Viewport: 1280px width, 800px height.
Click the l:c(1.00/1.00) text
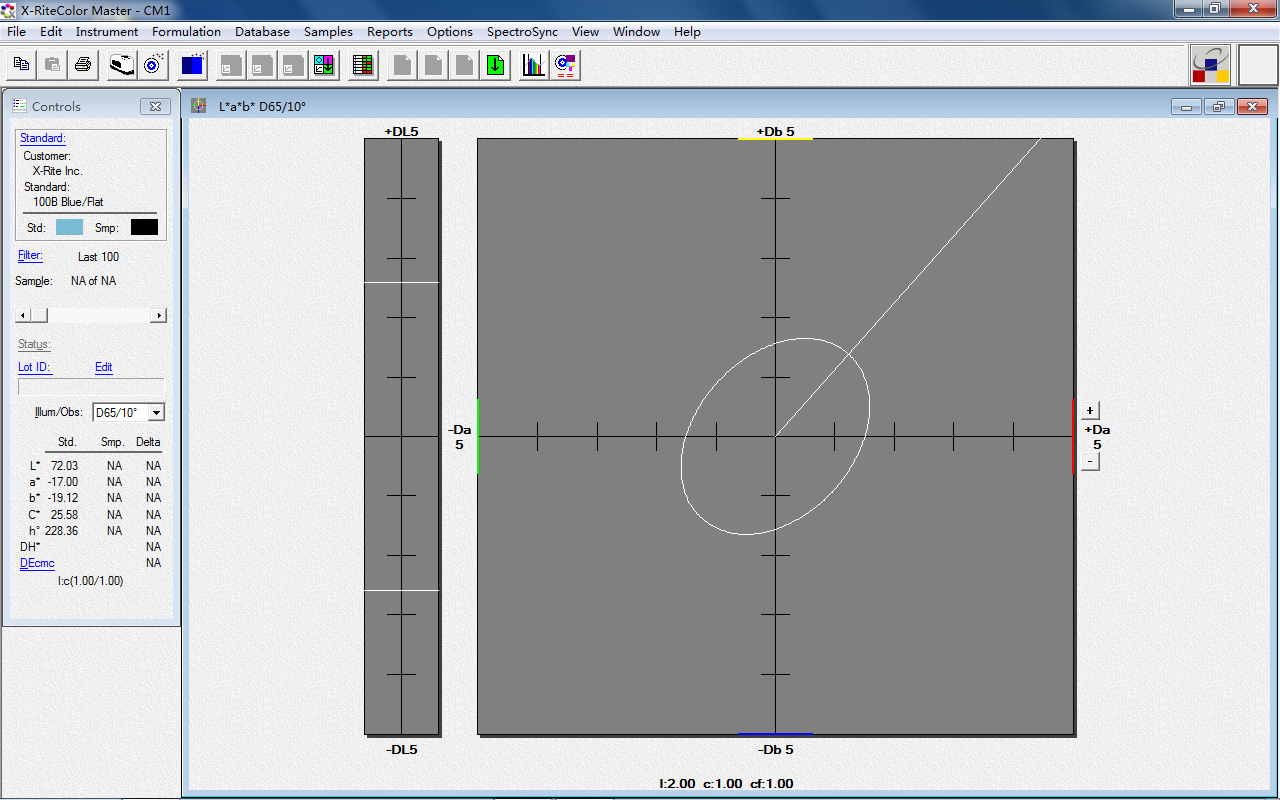[90, 581]
